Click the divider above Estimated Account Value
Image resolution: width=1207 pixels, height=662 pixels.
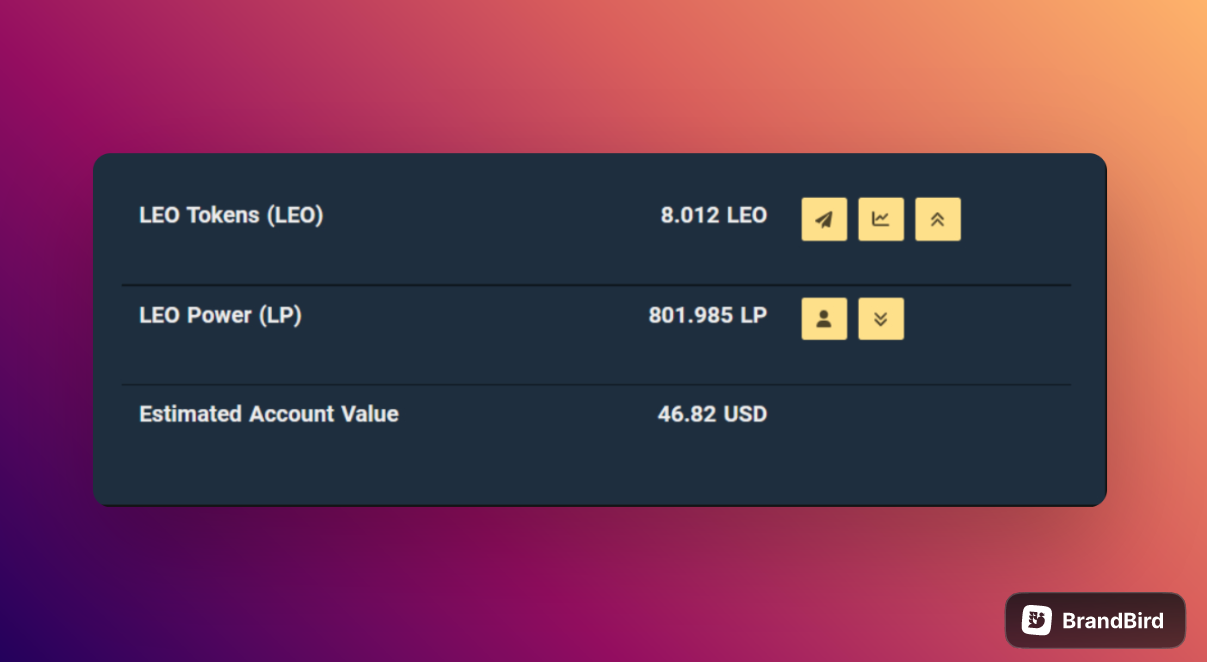coord(596,384)
